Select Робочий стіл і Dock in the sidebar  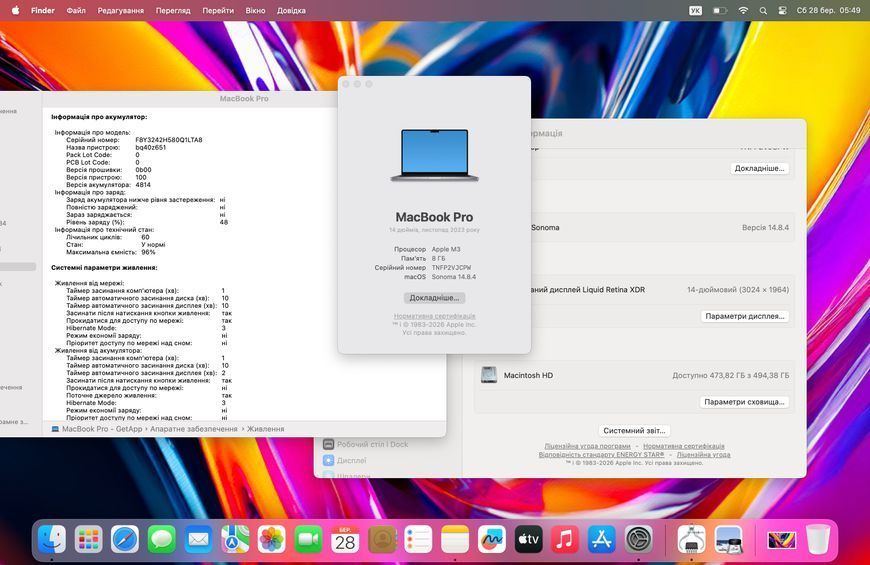pos(372,445)
